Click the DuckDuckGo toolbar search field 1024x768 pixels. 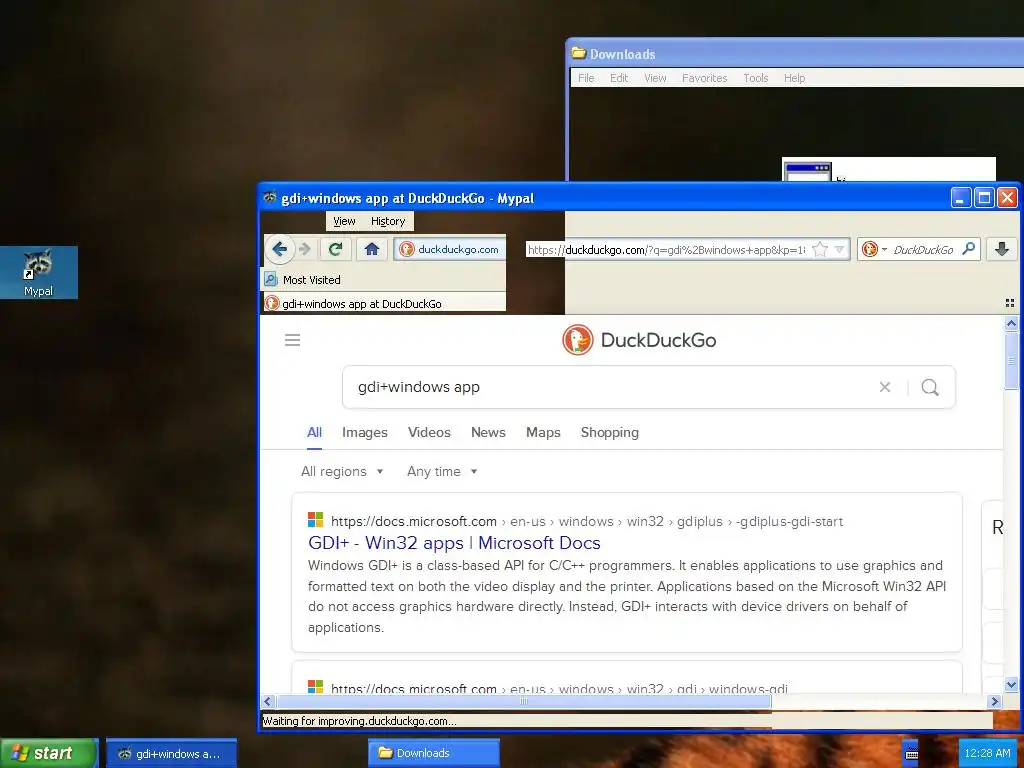pos(923,249)
